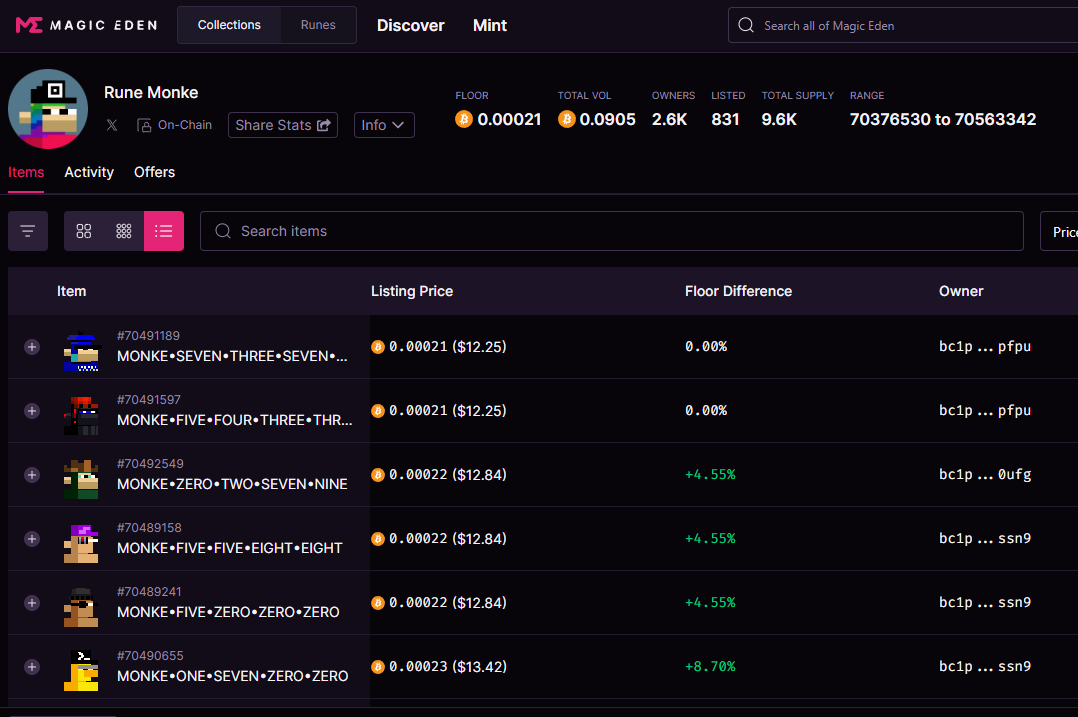Image resolution: width=1078 pixels, height=717 pixels.
Task: Click the global search magnifier icon
Action: pyautogui.click(x=746, y=25)
